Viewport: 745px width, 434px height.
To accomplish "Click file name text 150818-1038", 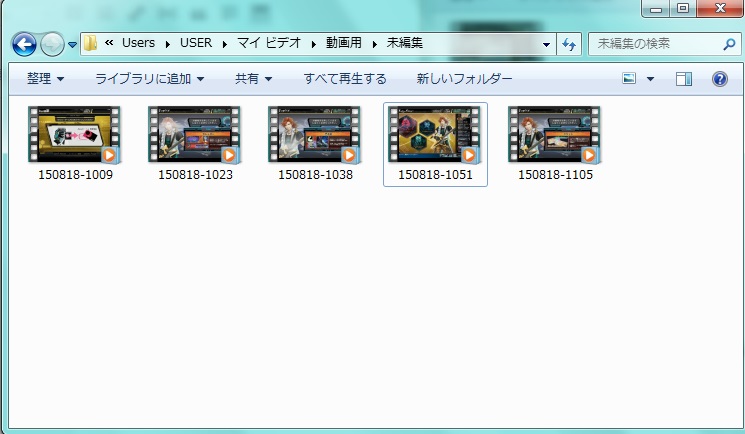I will 315,175.
